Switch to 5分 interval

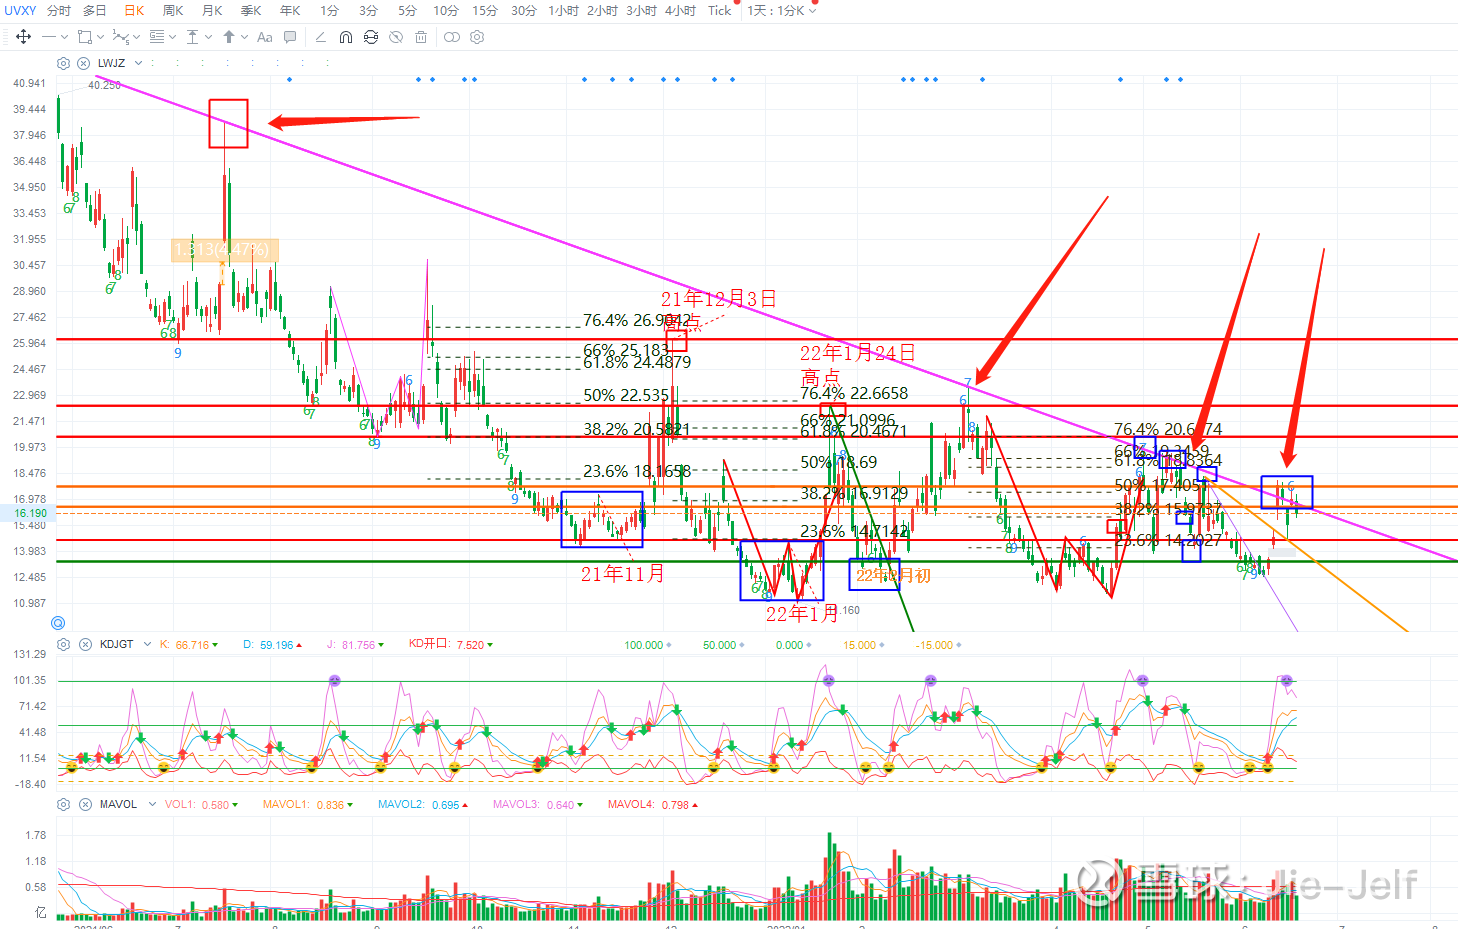[x=407, y=10]
